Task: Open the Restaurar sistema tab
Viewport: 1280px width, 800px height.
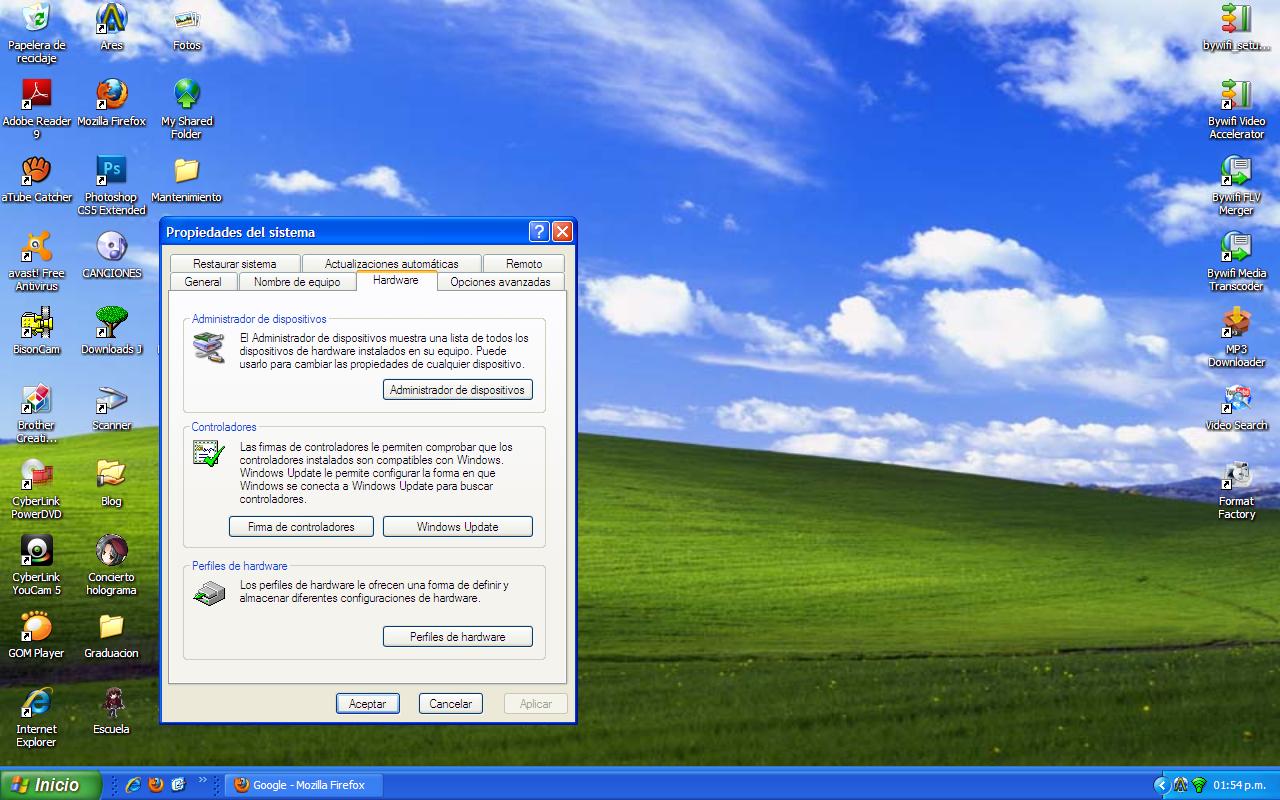Action: (235, 264)
